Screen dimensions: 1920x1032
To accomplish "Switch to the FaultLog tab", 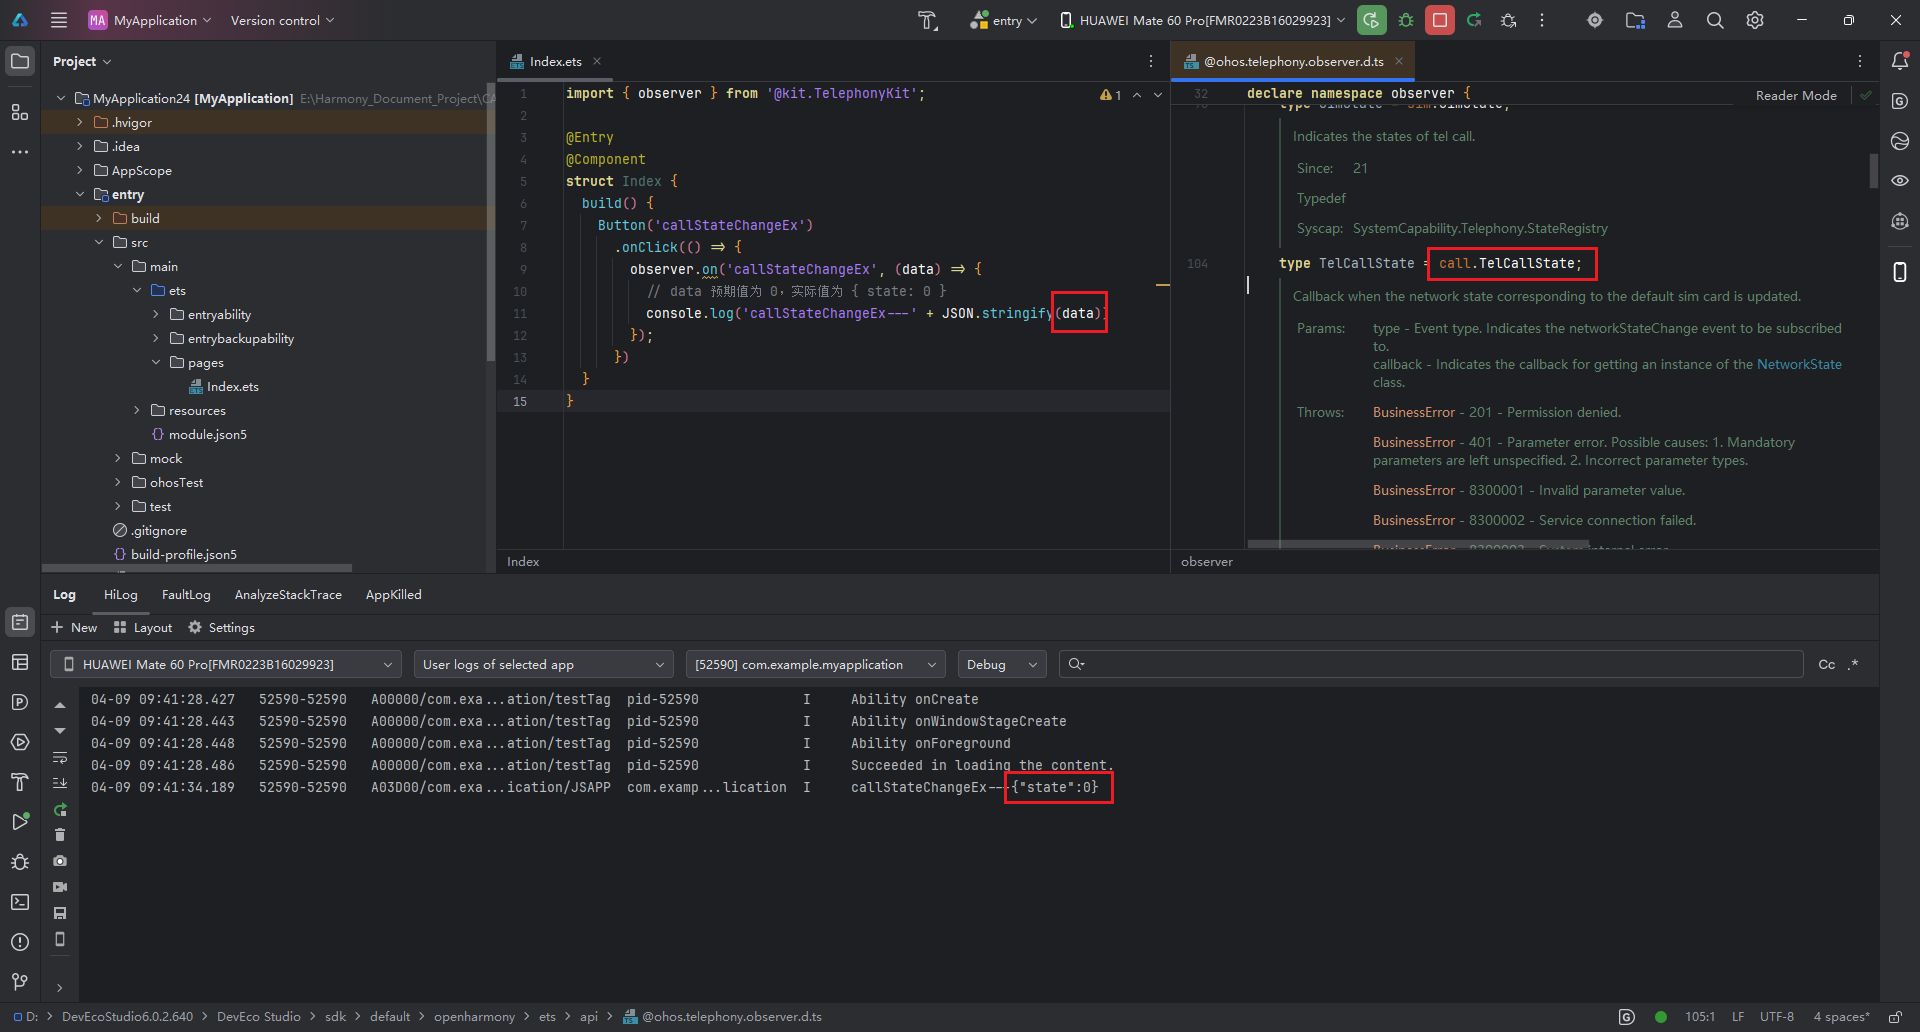I will 186,595.
